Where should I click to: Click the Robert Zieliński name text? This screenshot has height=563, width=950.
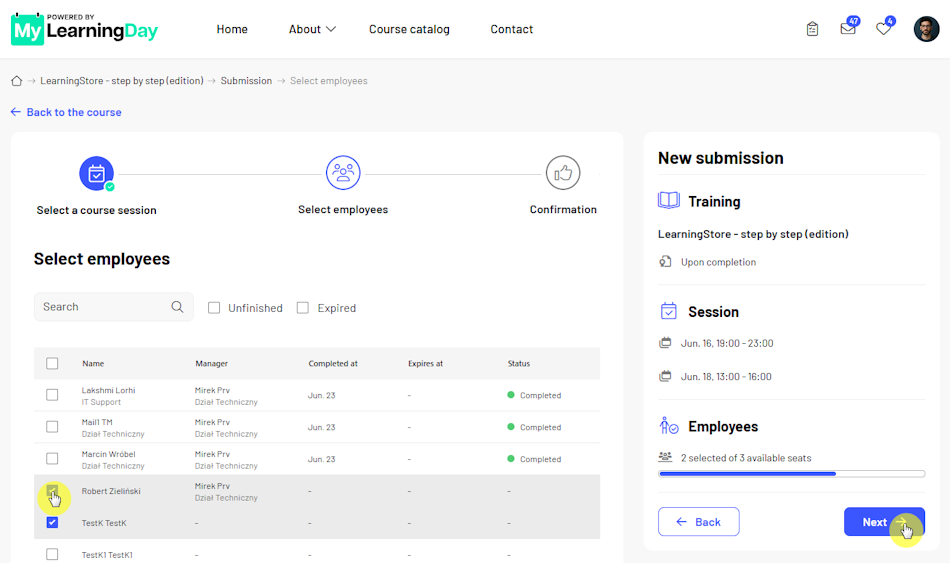pyautogui.click(x=111, y=491)
